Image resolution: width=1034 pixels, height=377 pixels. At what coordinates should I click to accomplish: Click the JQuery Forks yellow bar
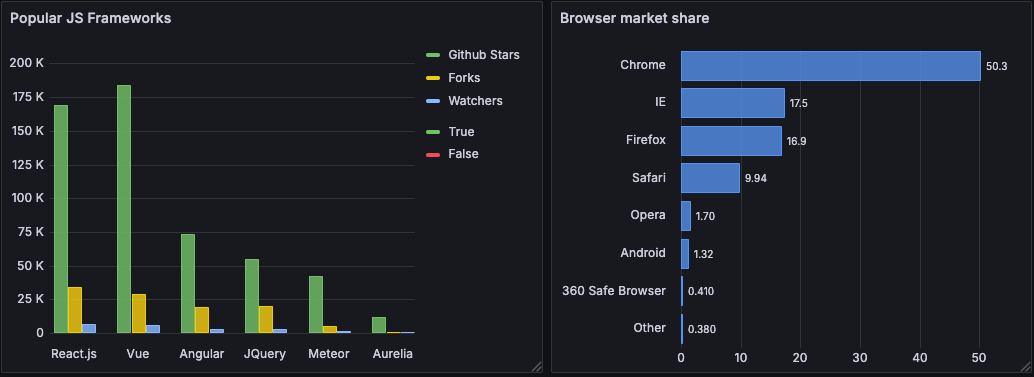(266, 320)
